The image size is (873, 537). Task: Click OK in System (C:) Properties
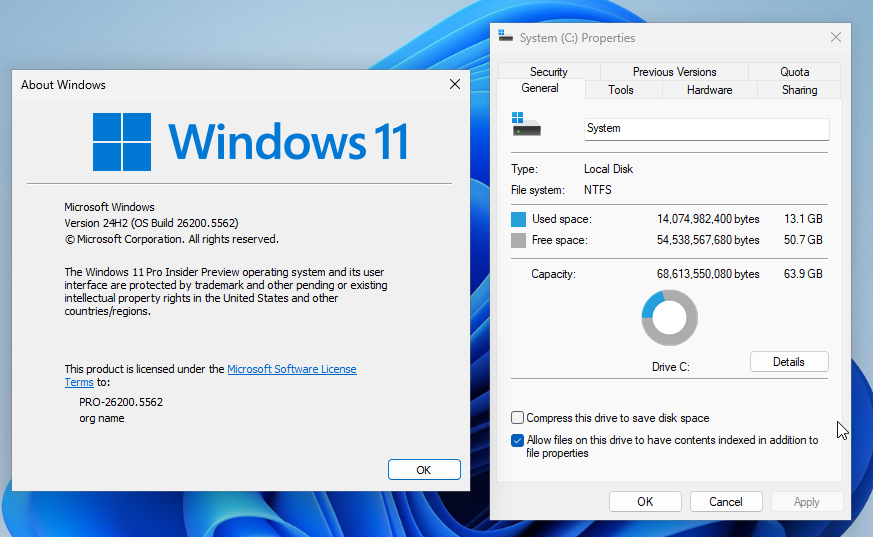coord(645,501)
